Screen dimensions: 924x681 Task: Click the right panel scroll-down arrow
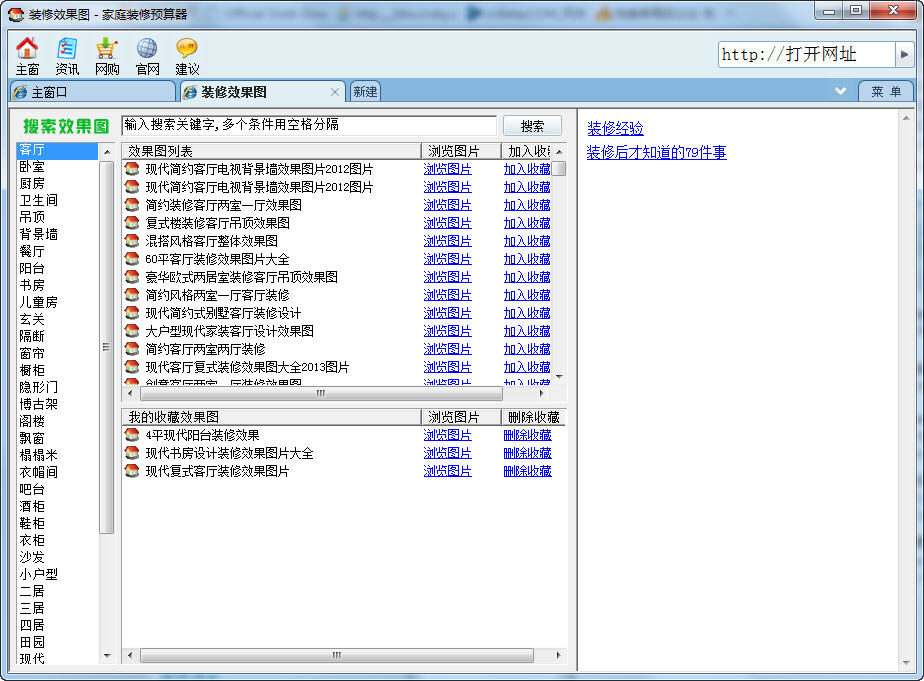[906, 663]
